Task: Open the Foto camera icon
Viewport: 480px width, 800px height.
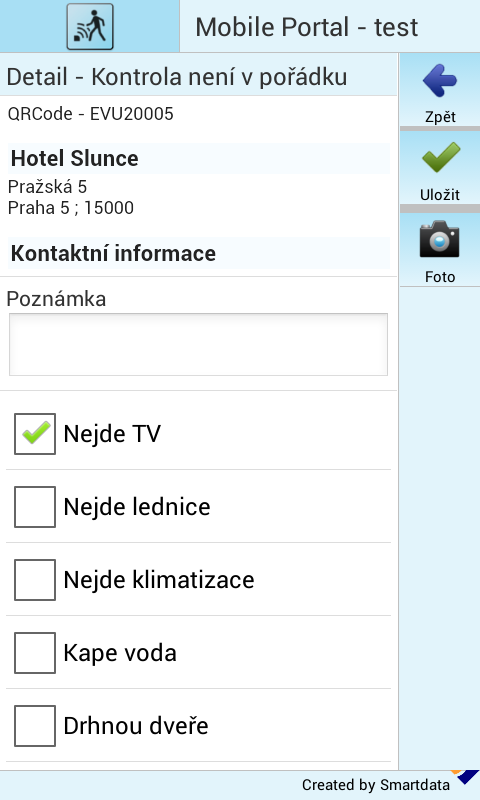Action: [440, 239]
